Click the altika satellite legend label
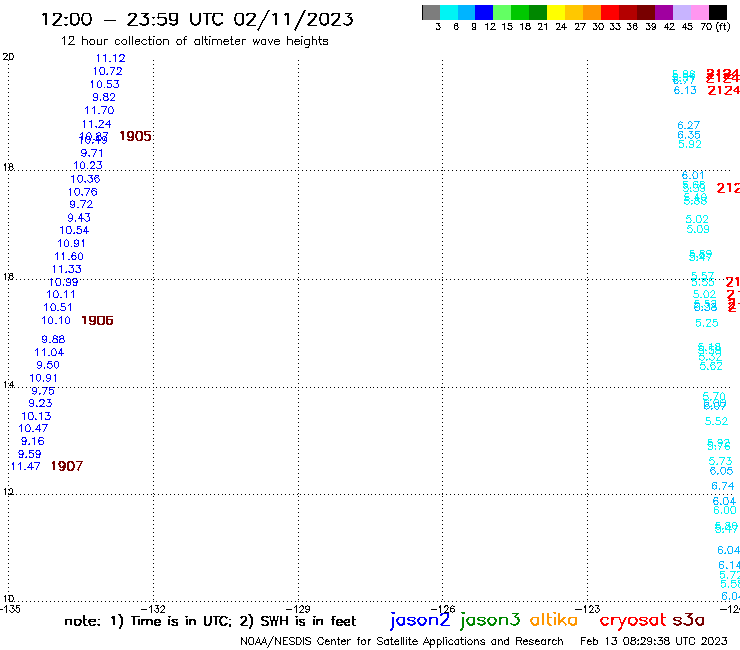The image size is (740, 650). click(554, 620)
